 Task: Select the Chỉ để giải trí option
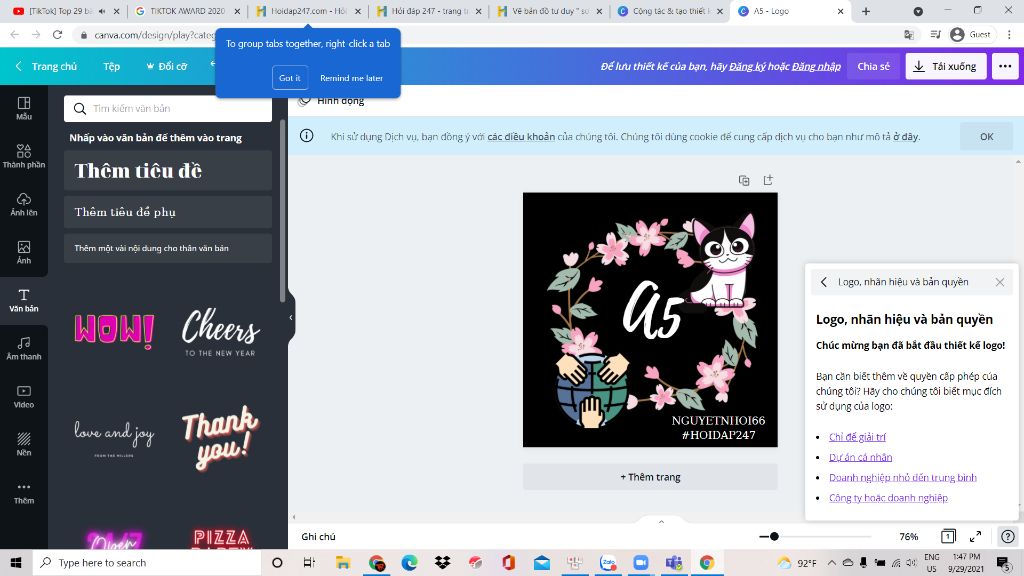click(857, 437)
